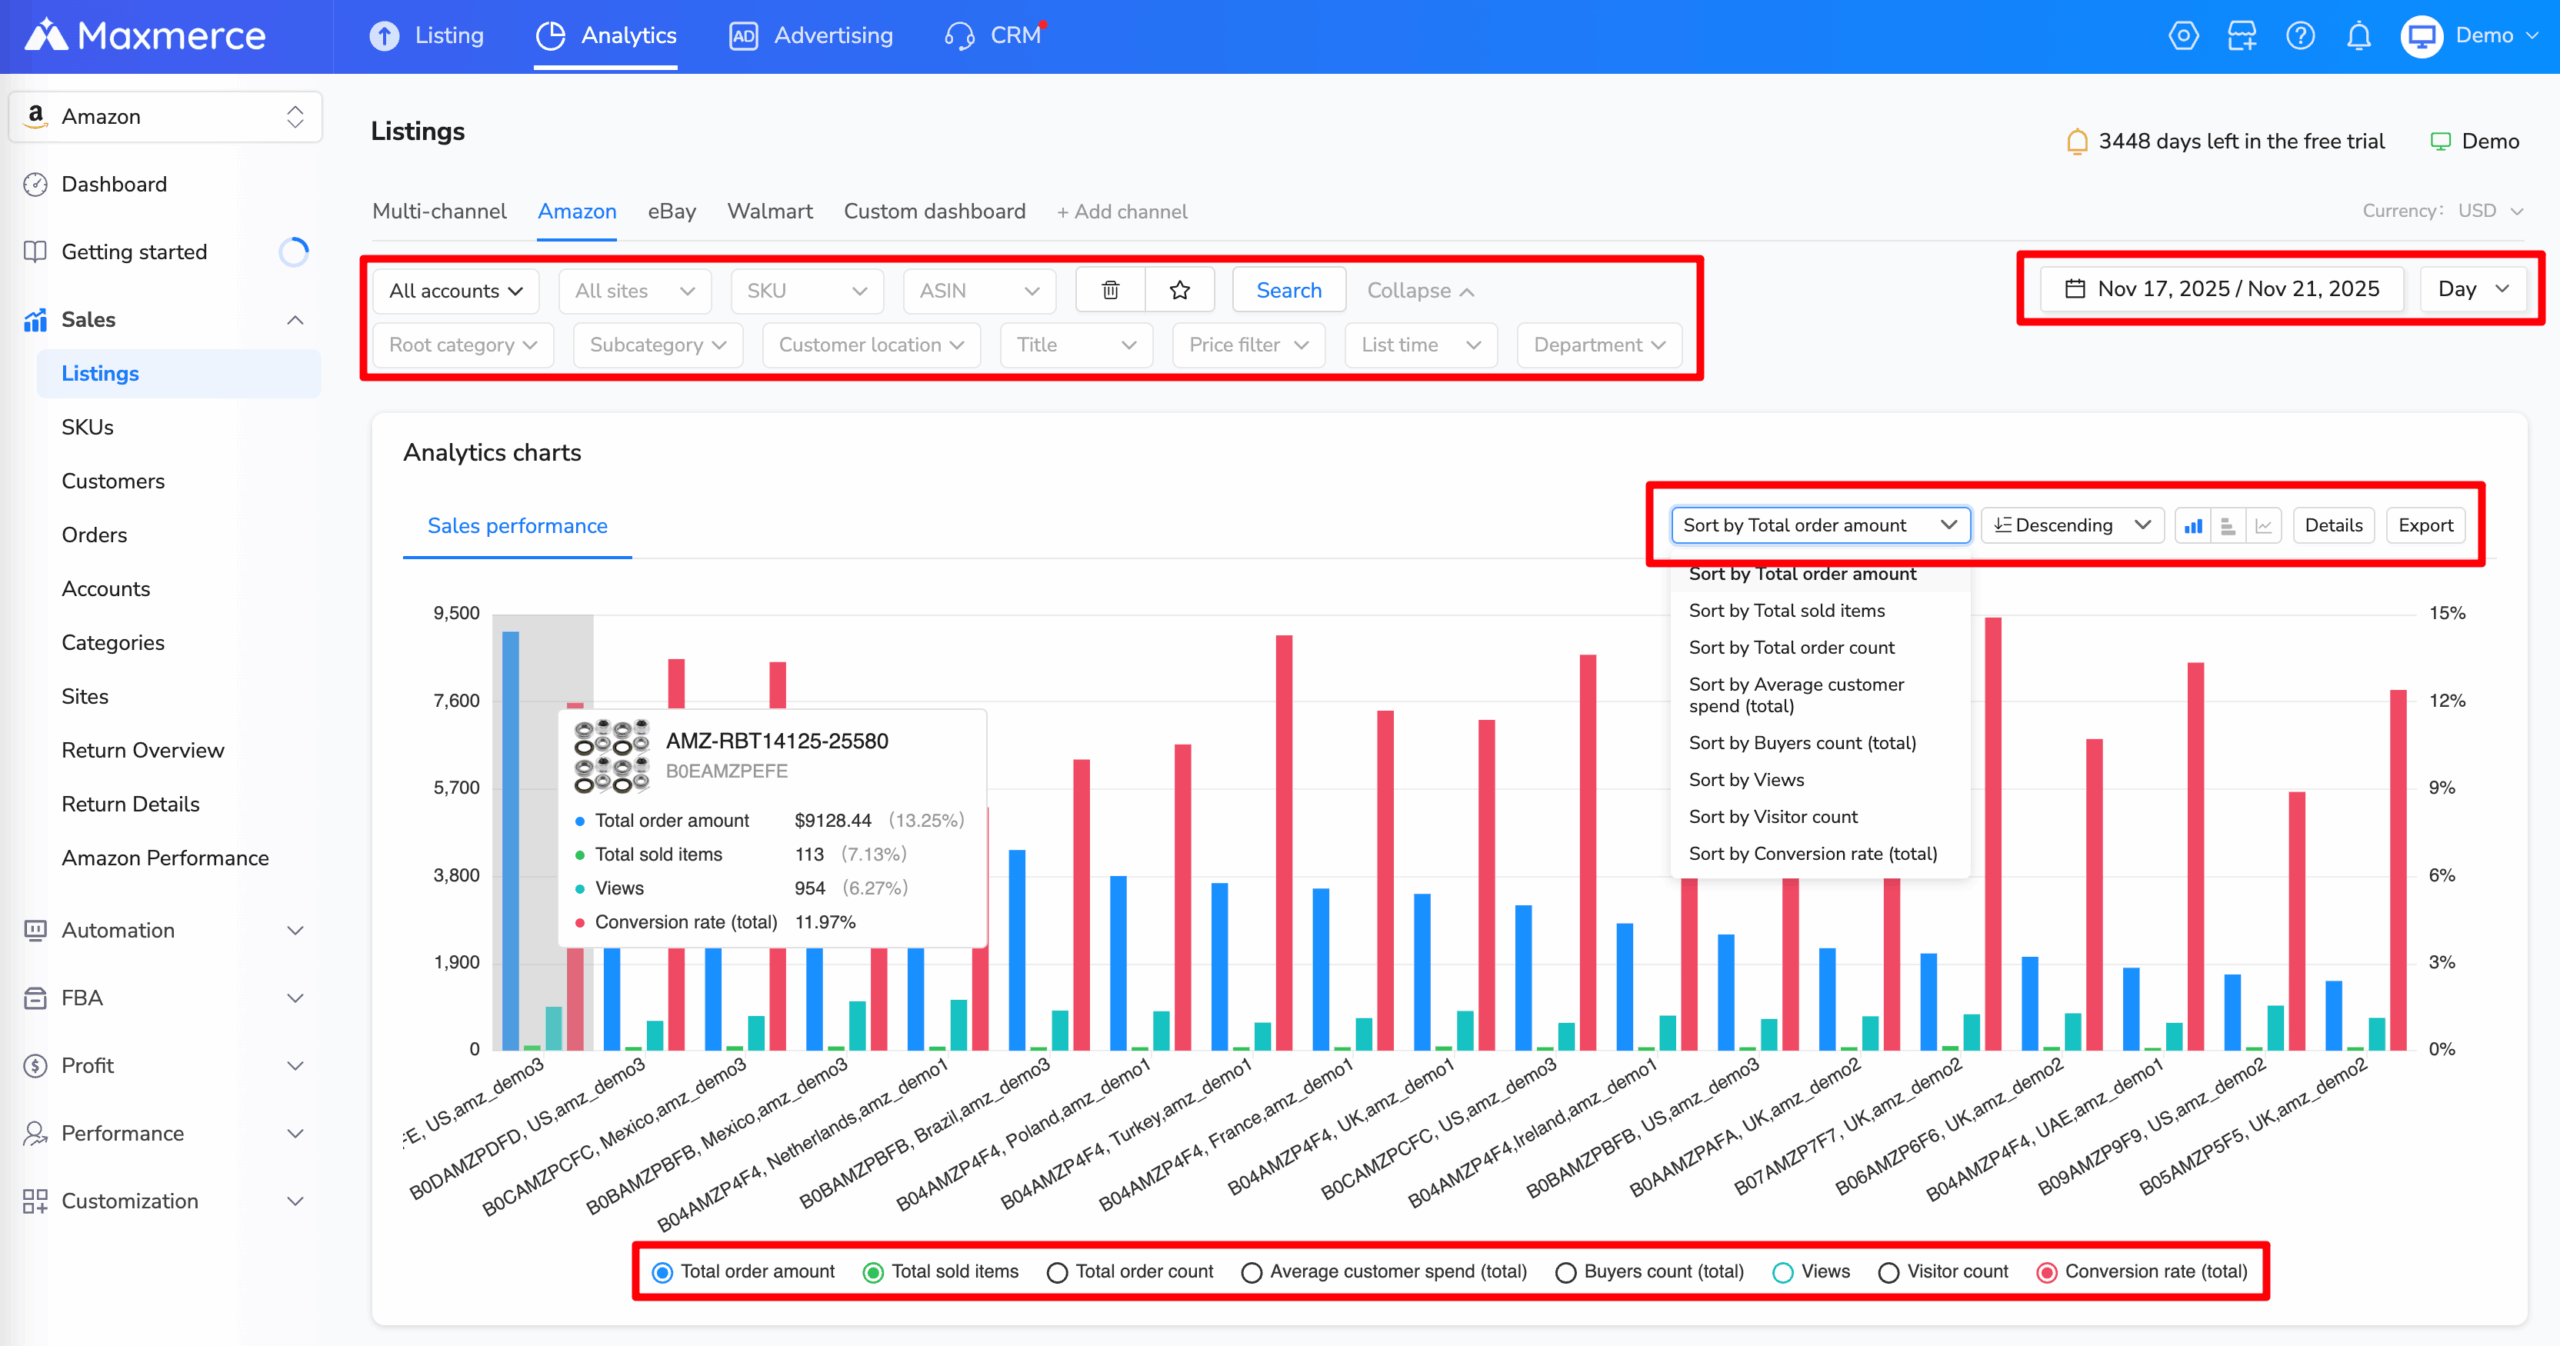Image resolution: width=2560 pixels, height=1346 pixels.
Task: Click the Maxmerce logo
Action: click(x=145, y=36)
